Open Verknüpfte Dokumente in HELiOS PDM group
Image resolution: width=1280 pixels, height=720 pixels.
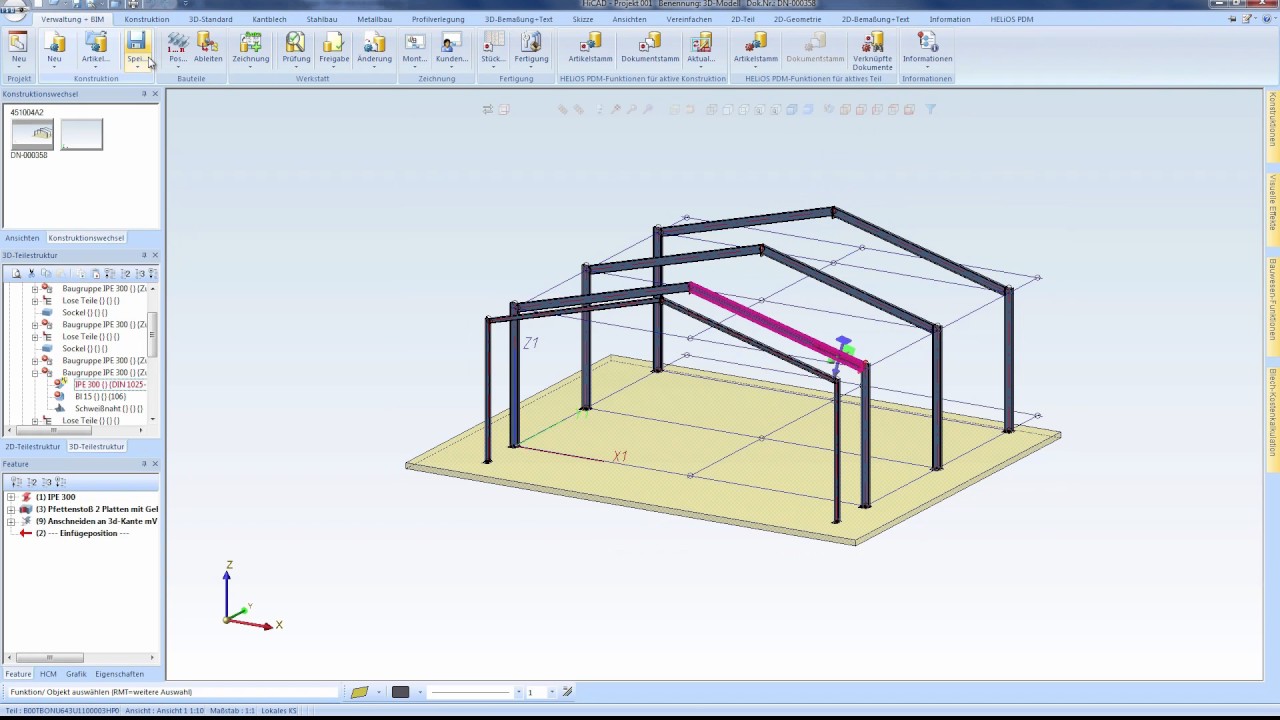click(872, 50)
